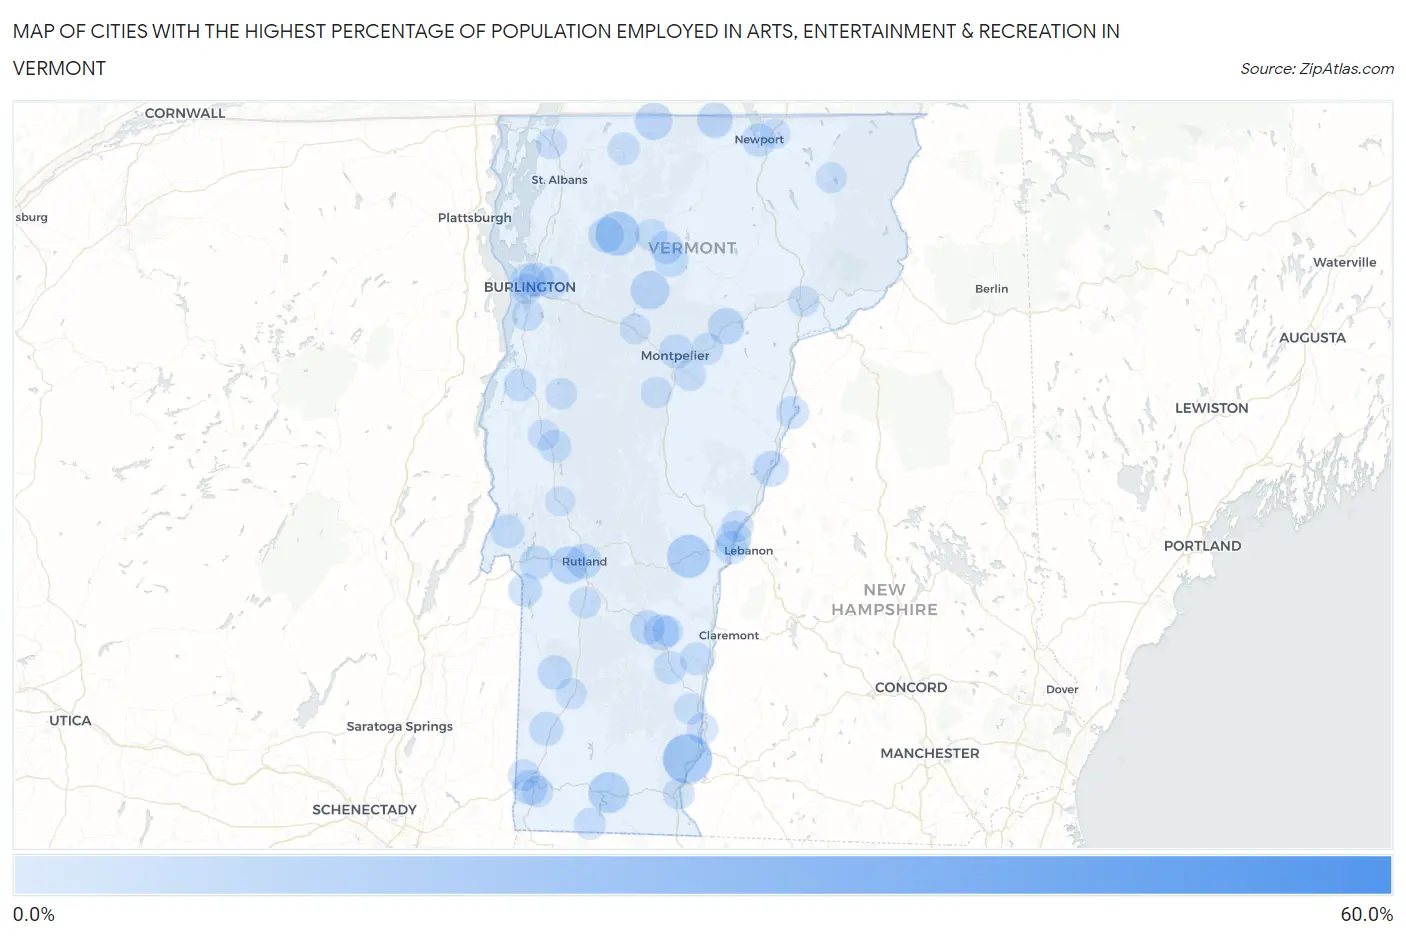Click the 0.0% legend minimum label
Screen dimensions: 1406x937
[x=34, y=915]
